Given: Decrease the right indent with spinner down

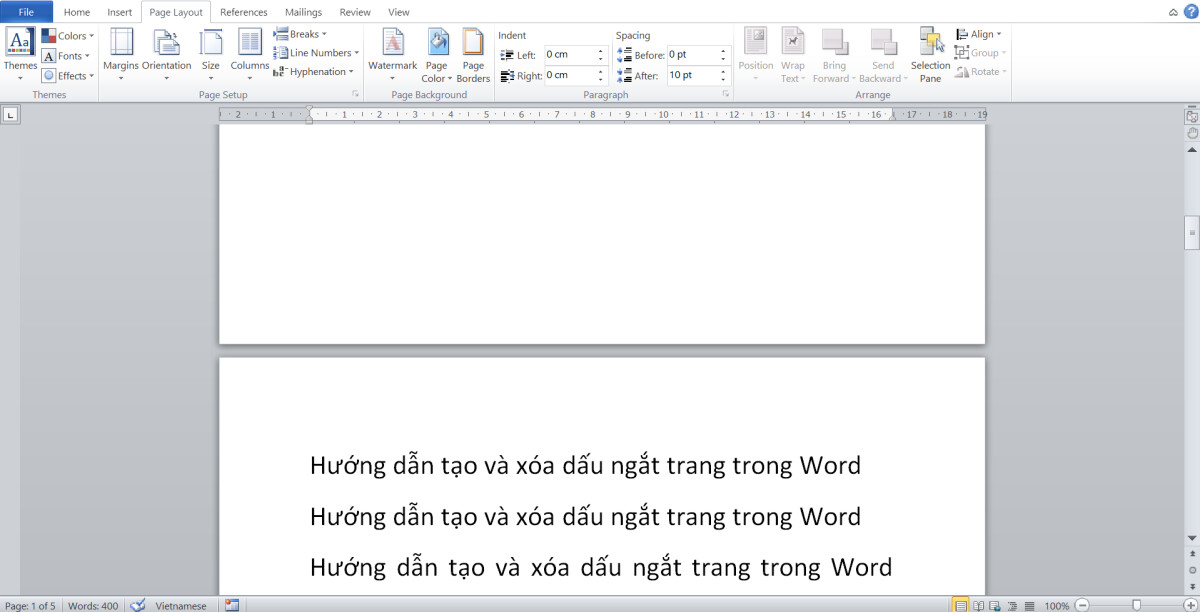Looking at the screenshot, I should coord(601,79).
